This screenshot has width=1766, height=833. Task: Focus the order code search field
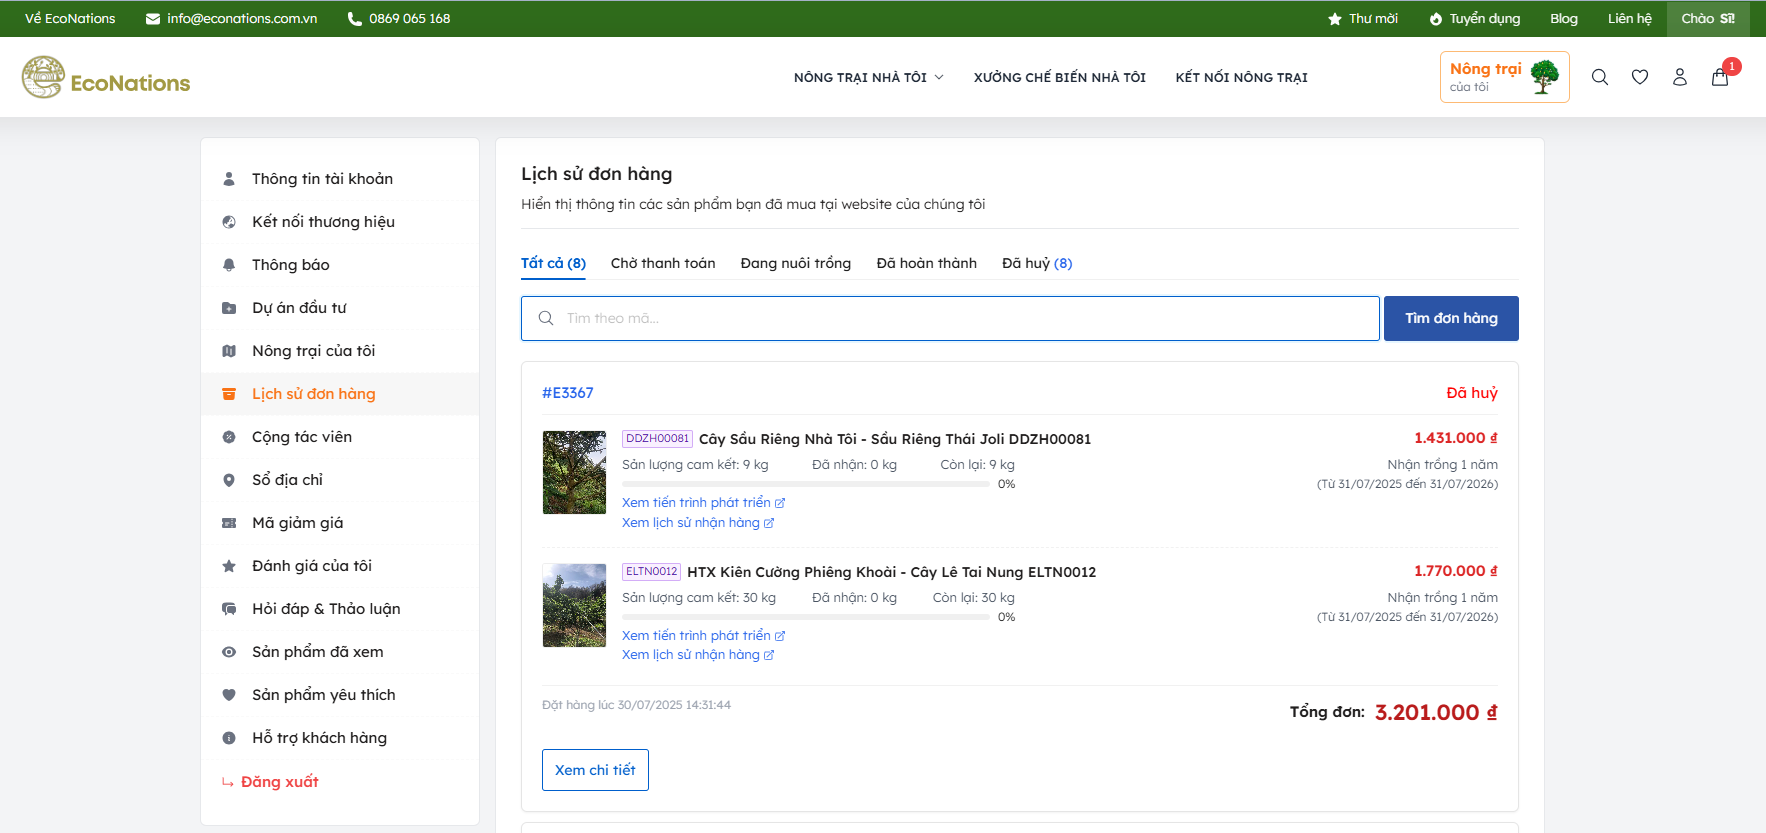[x=950, y=318]
